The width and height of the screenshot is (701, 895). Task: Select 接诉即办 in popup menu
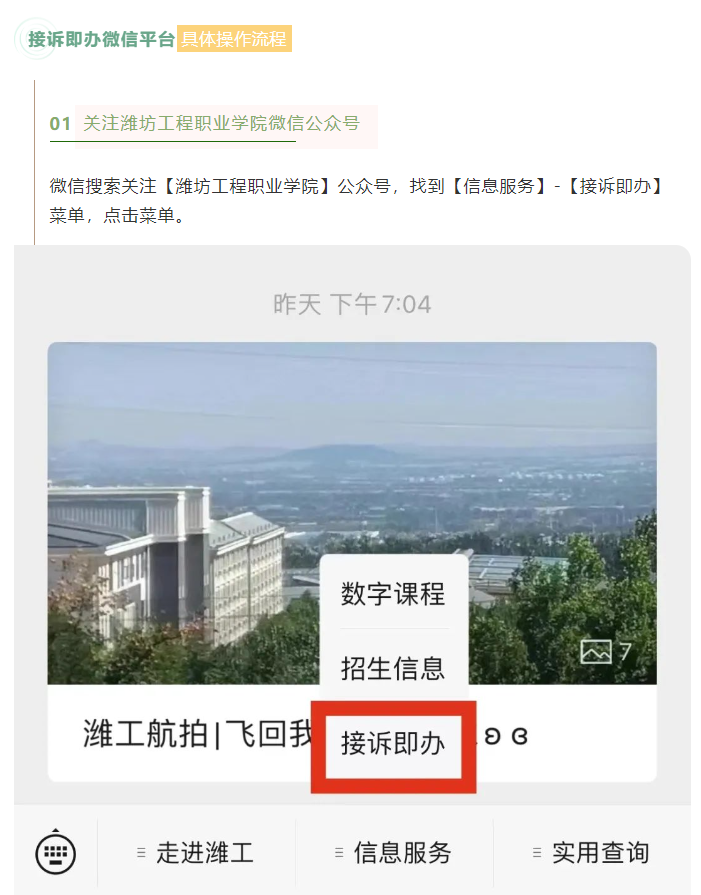pos(393,744)
